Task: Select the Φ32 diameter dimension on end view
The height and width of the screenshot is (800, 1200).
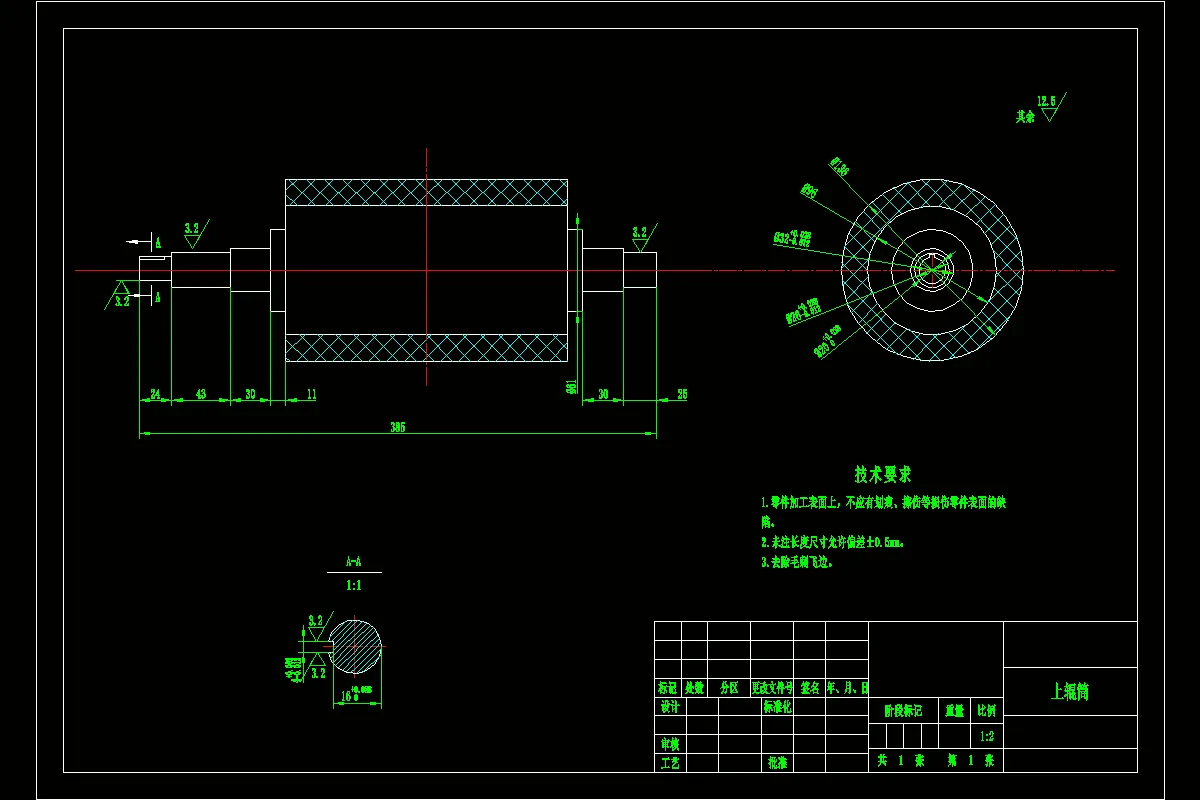Action: point(793,237)
